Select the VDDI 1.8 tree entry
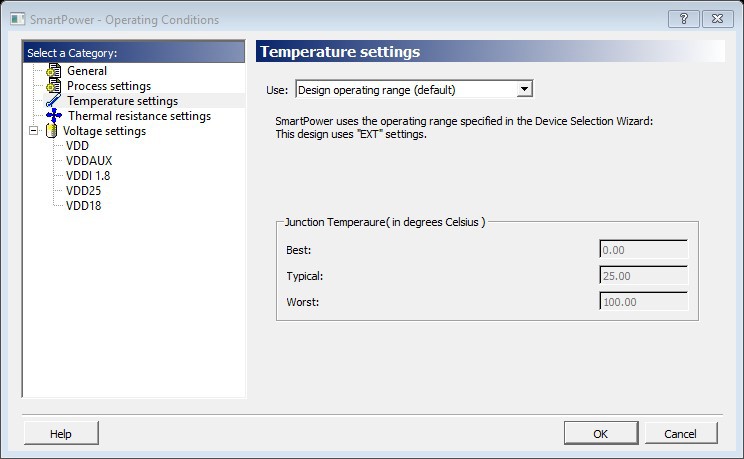The width and height of the screenshot is (744, 459). (87, 176)
